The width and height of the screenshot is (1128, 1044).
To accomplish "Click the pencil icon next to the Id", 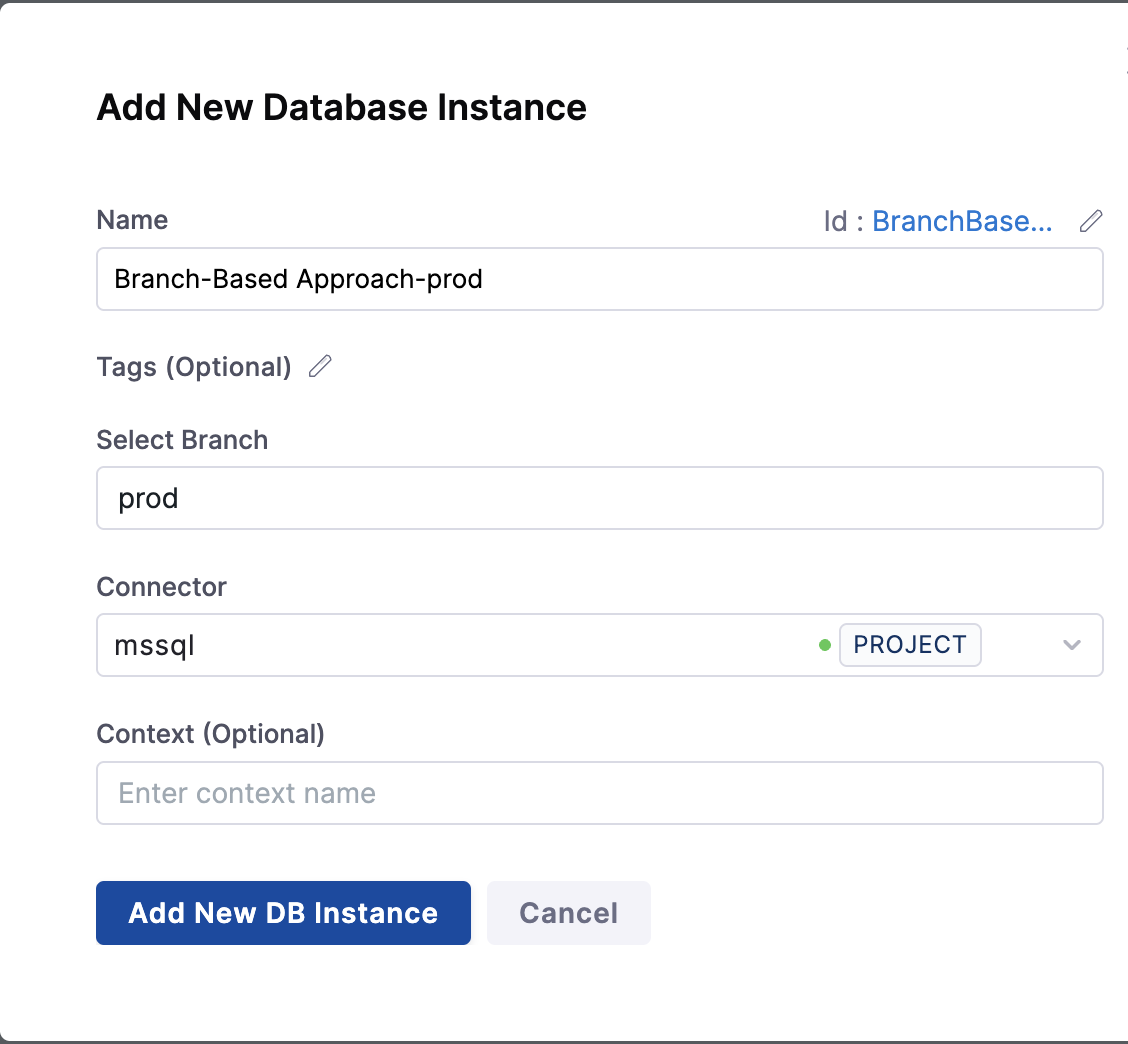I will 1091,221.
